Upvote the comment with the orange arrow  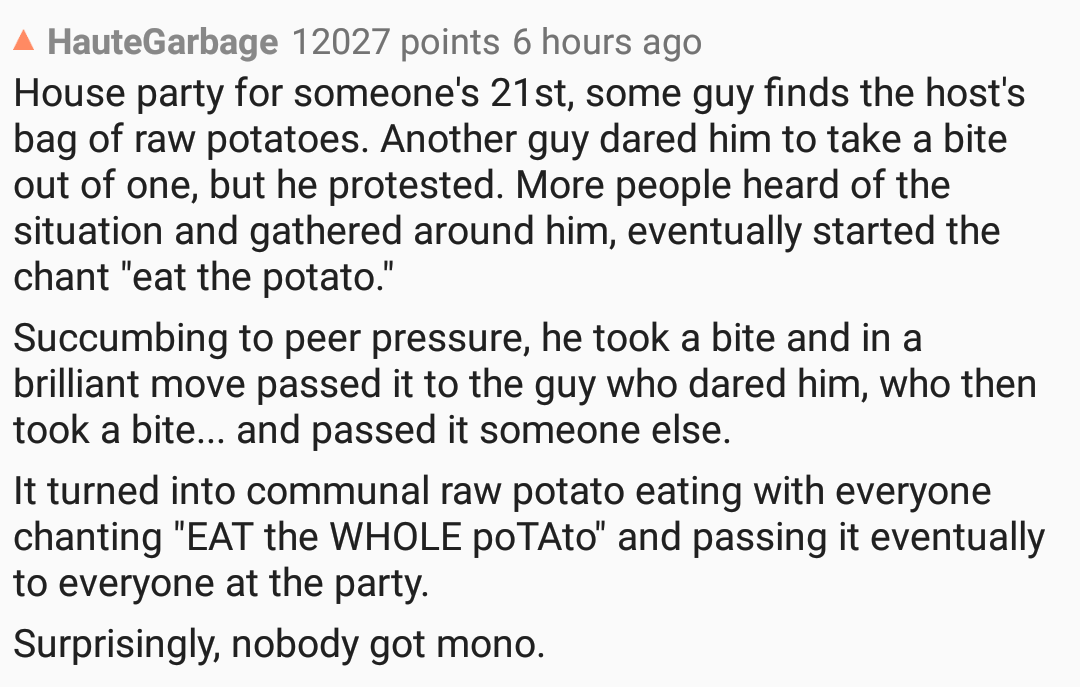coord(24,42)
